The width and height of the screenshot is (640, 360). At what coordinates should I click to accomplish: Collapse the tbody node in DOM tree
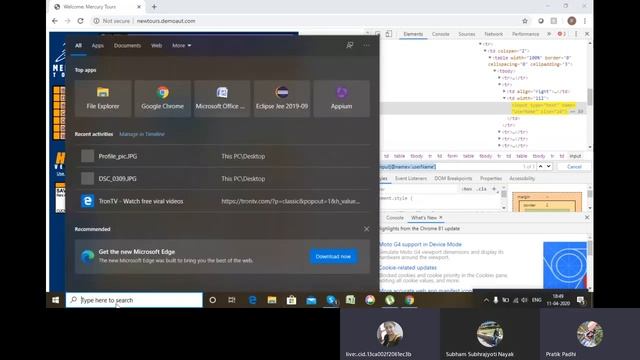coord(494,71)
